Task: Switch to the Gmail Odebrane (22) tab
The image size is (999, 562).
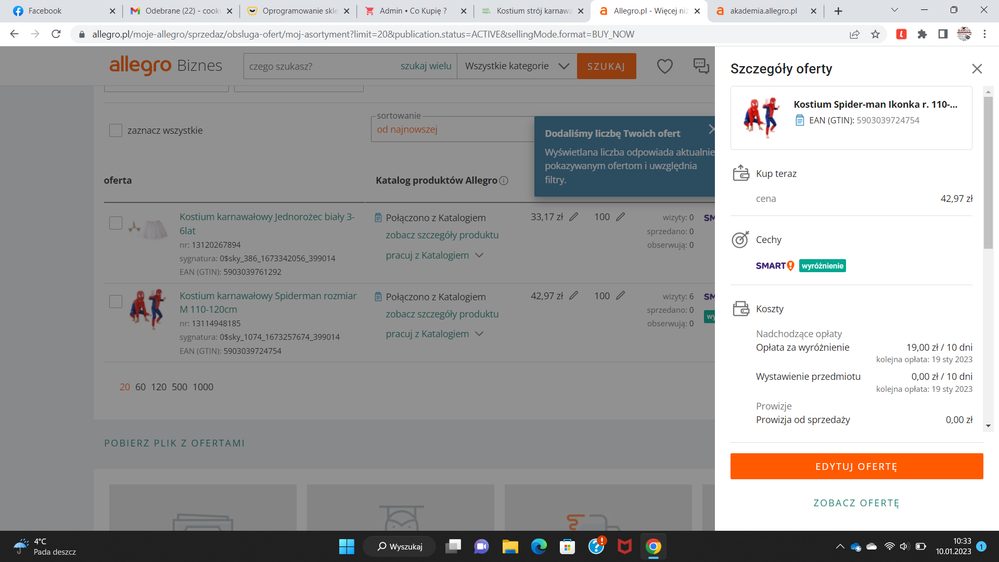Action: pyautogui.click(x=180, y=11)
